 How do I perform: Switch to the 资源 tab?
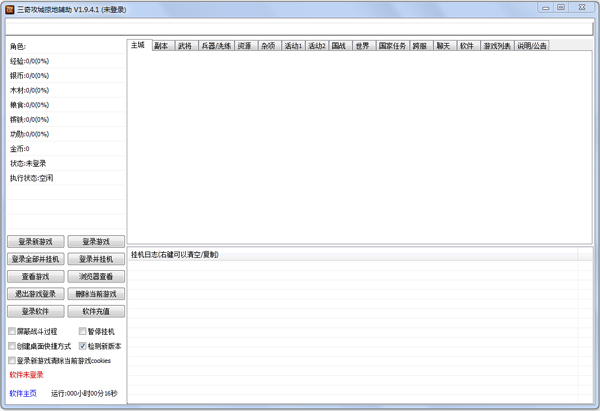pyautogui.click(x=246, y=46)
